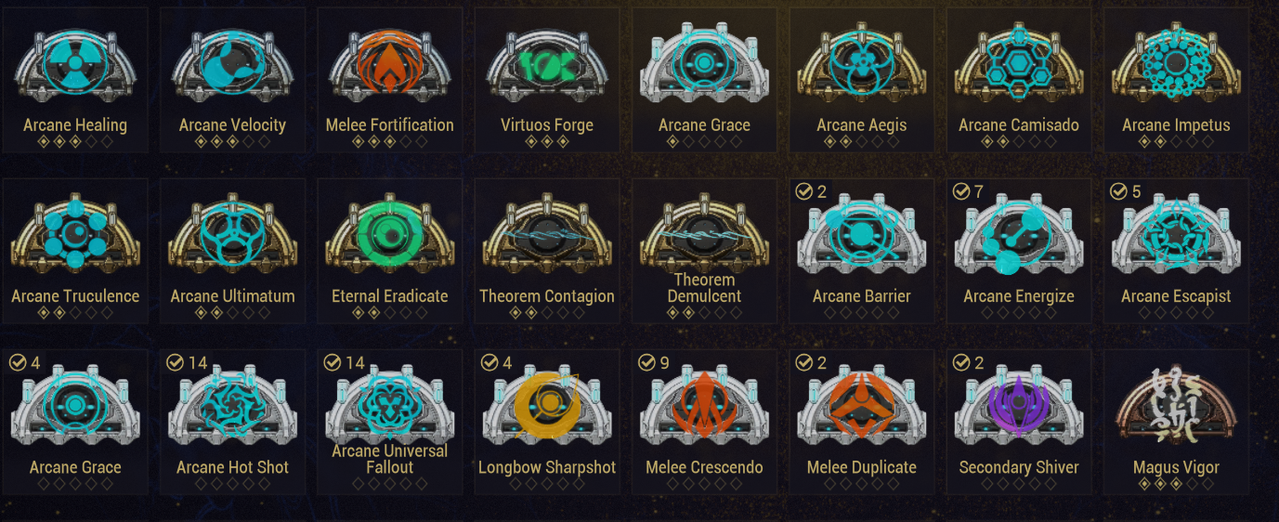This screenshot has width=1279, height=522.
Task: Toggle the checkmark on Arcane Barrier
Action: coord(803,191)
